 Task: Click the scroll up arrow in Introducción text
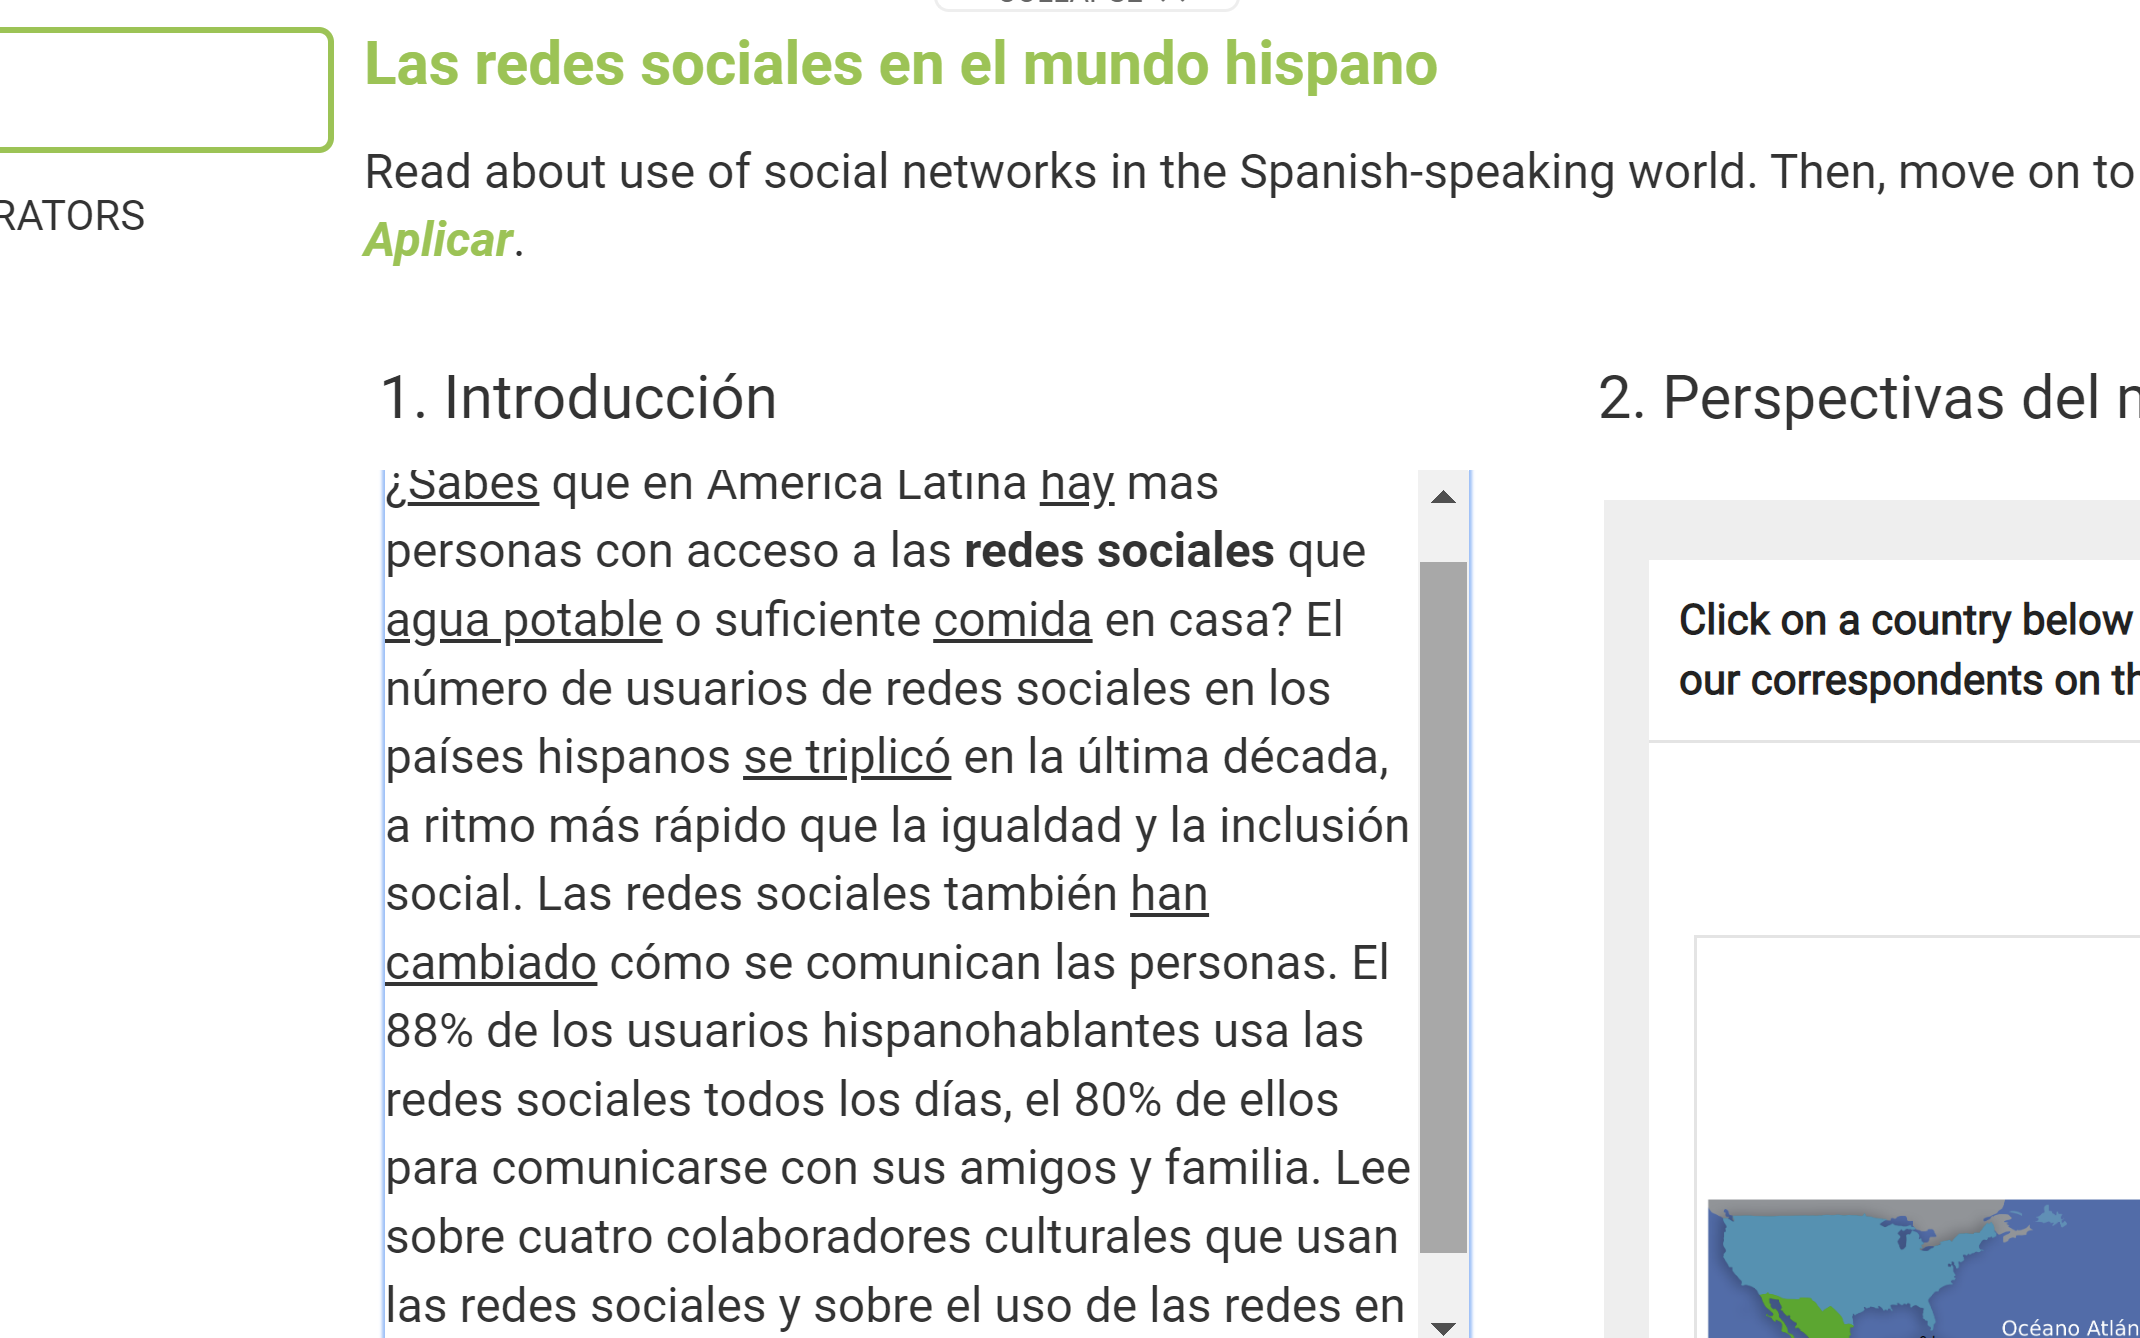[x=1443, y=497]
